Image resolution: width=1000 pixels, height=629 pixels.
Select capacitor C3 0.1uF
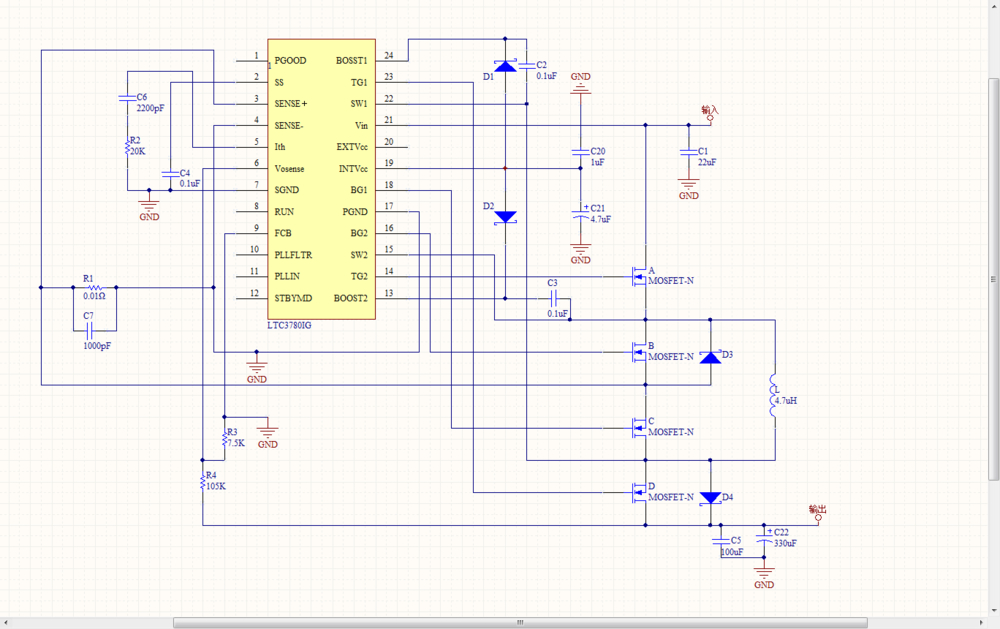click(554, 298)
